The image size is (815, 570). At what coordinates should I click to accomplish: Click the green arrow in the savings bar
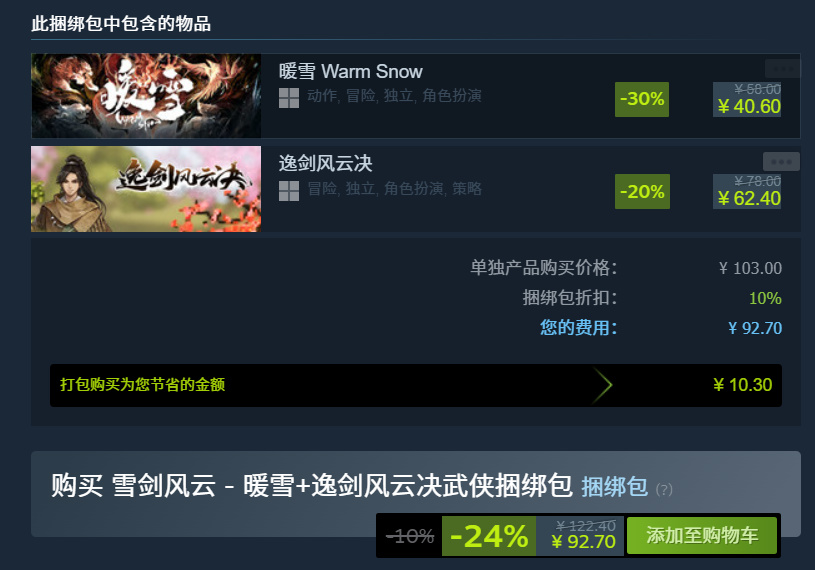pyautogui.click(x=602, y=385)
